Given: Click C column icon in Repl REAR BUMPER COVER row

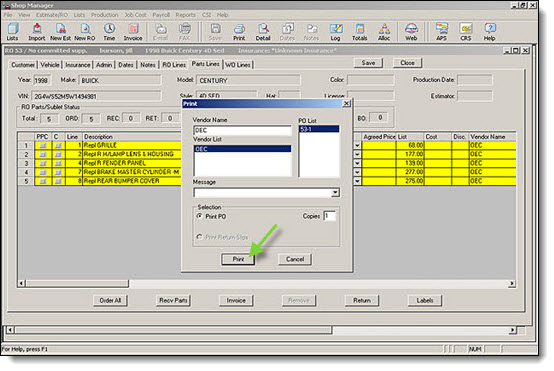Looking at the screenshot, I should pos(58,181).
